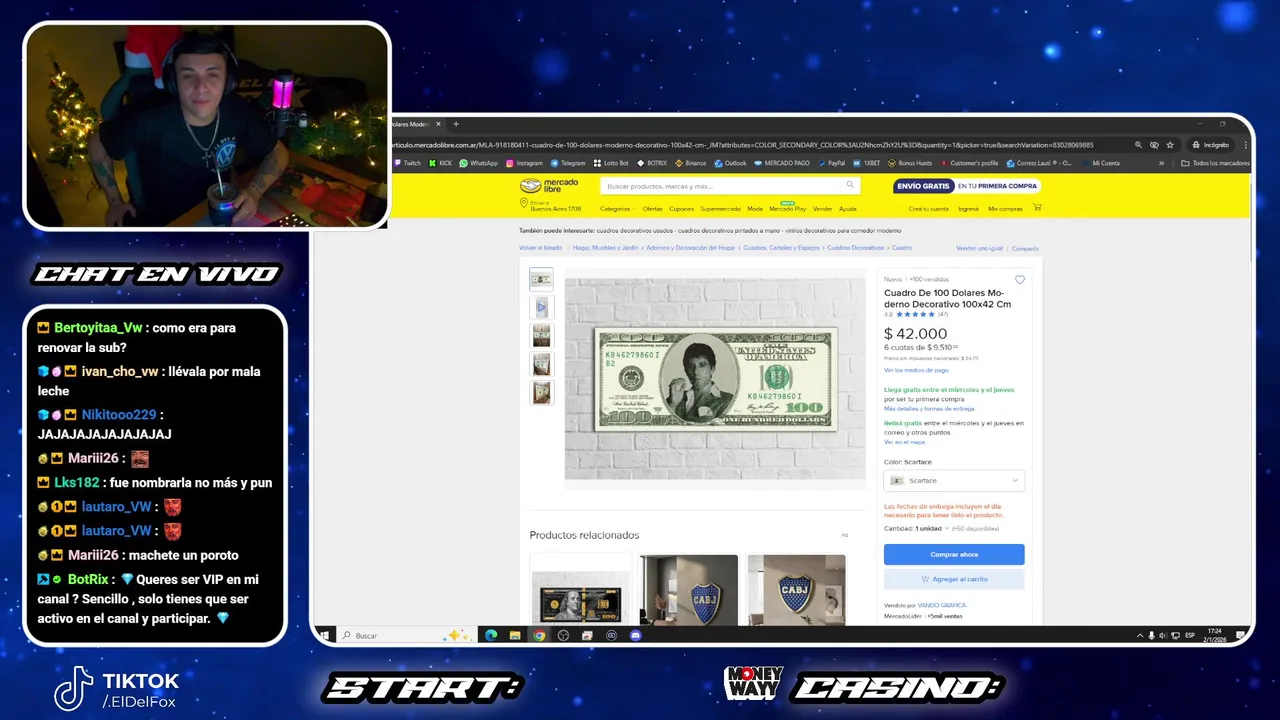Open the Twitch bookmark
The height and width of the screenshot is (720, 1280).
pyautogui.click(x=407, y=163)
